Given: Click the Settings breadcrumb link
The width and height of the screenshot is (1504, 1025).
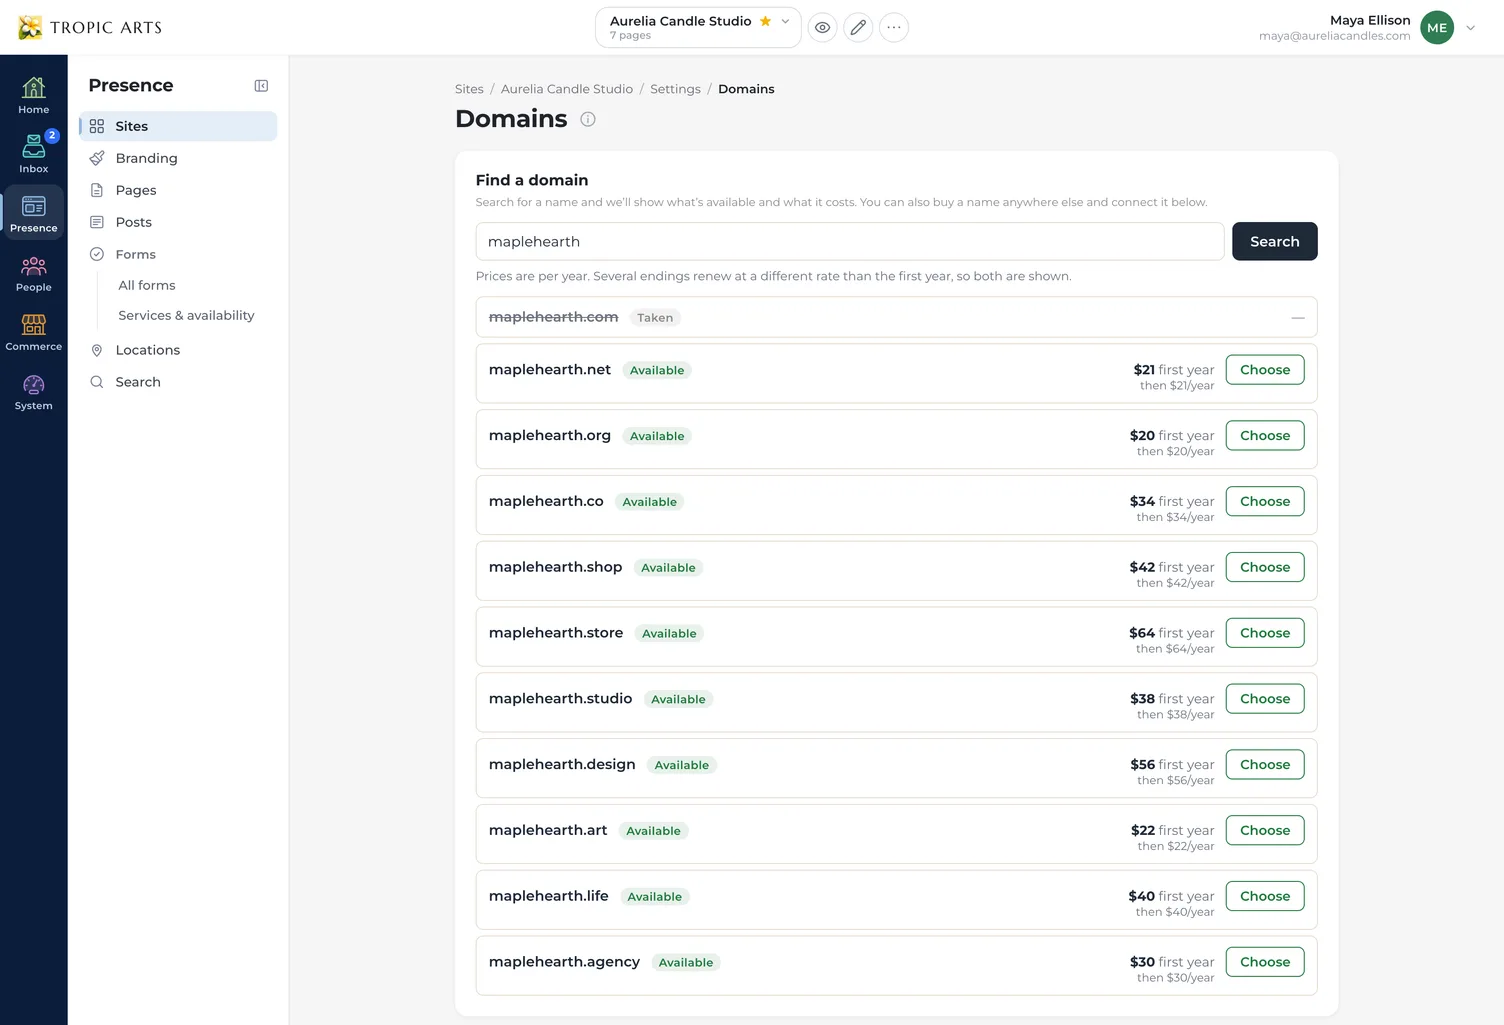Looking at the screenshot, I should (675, 89).
